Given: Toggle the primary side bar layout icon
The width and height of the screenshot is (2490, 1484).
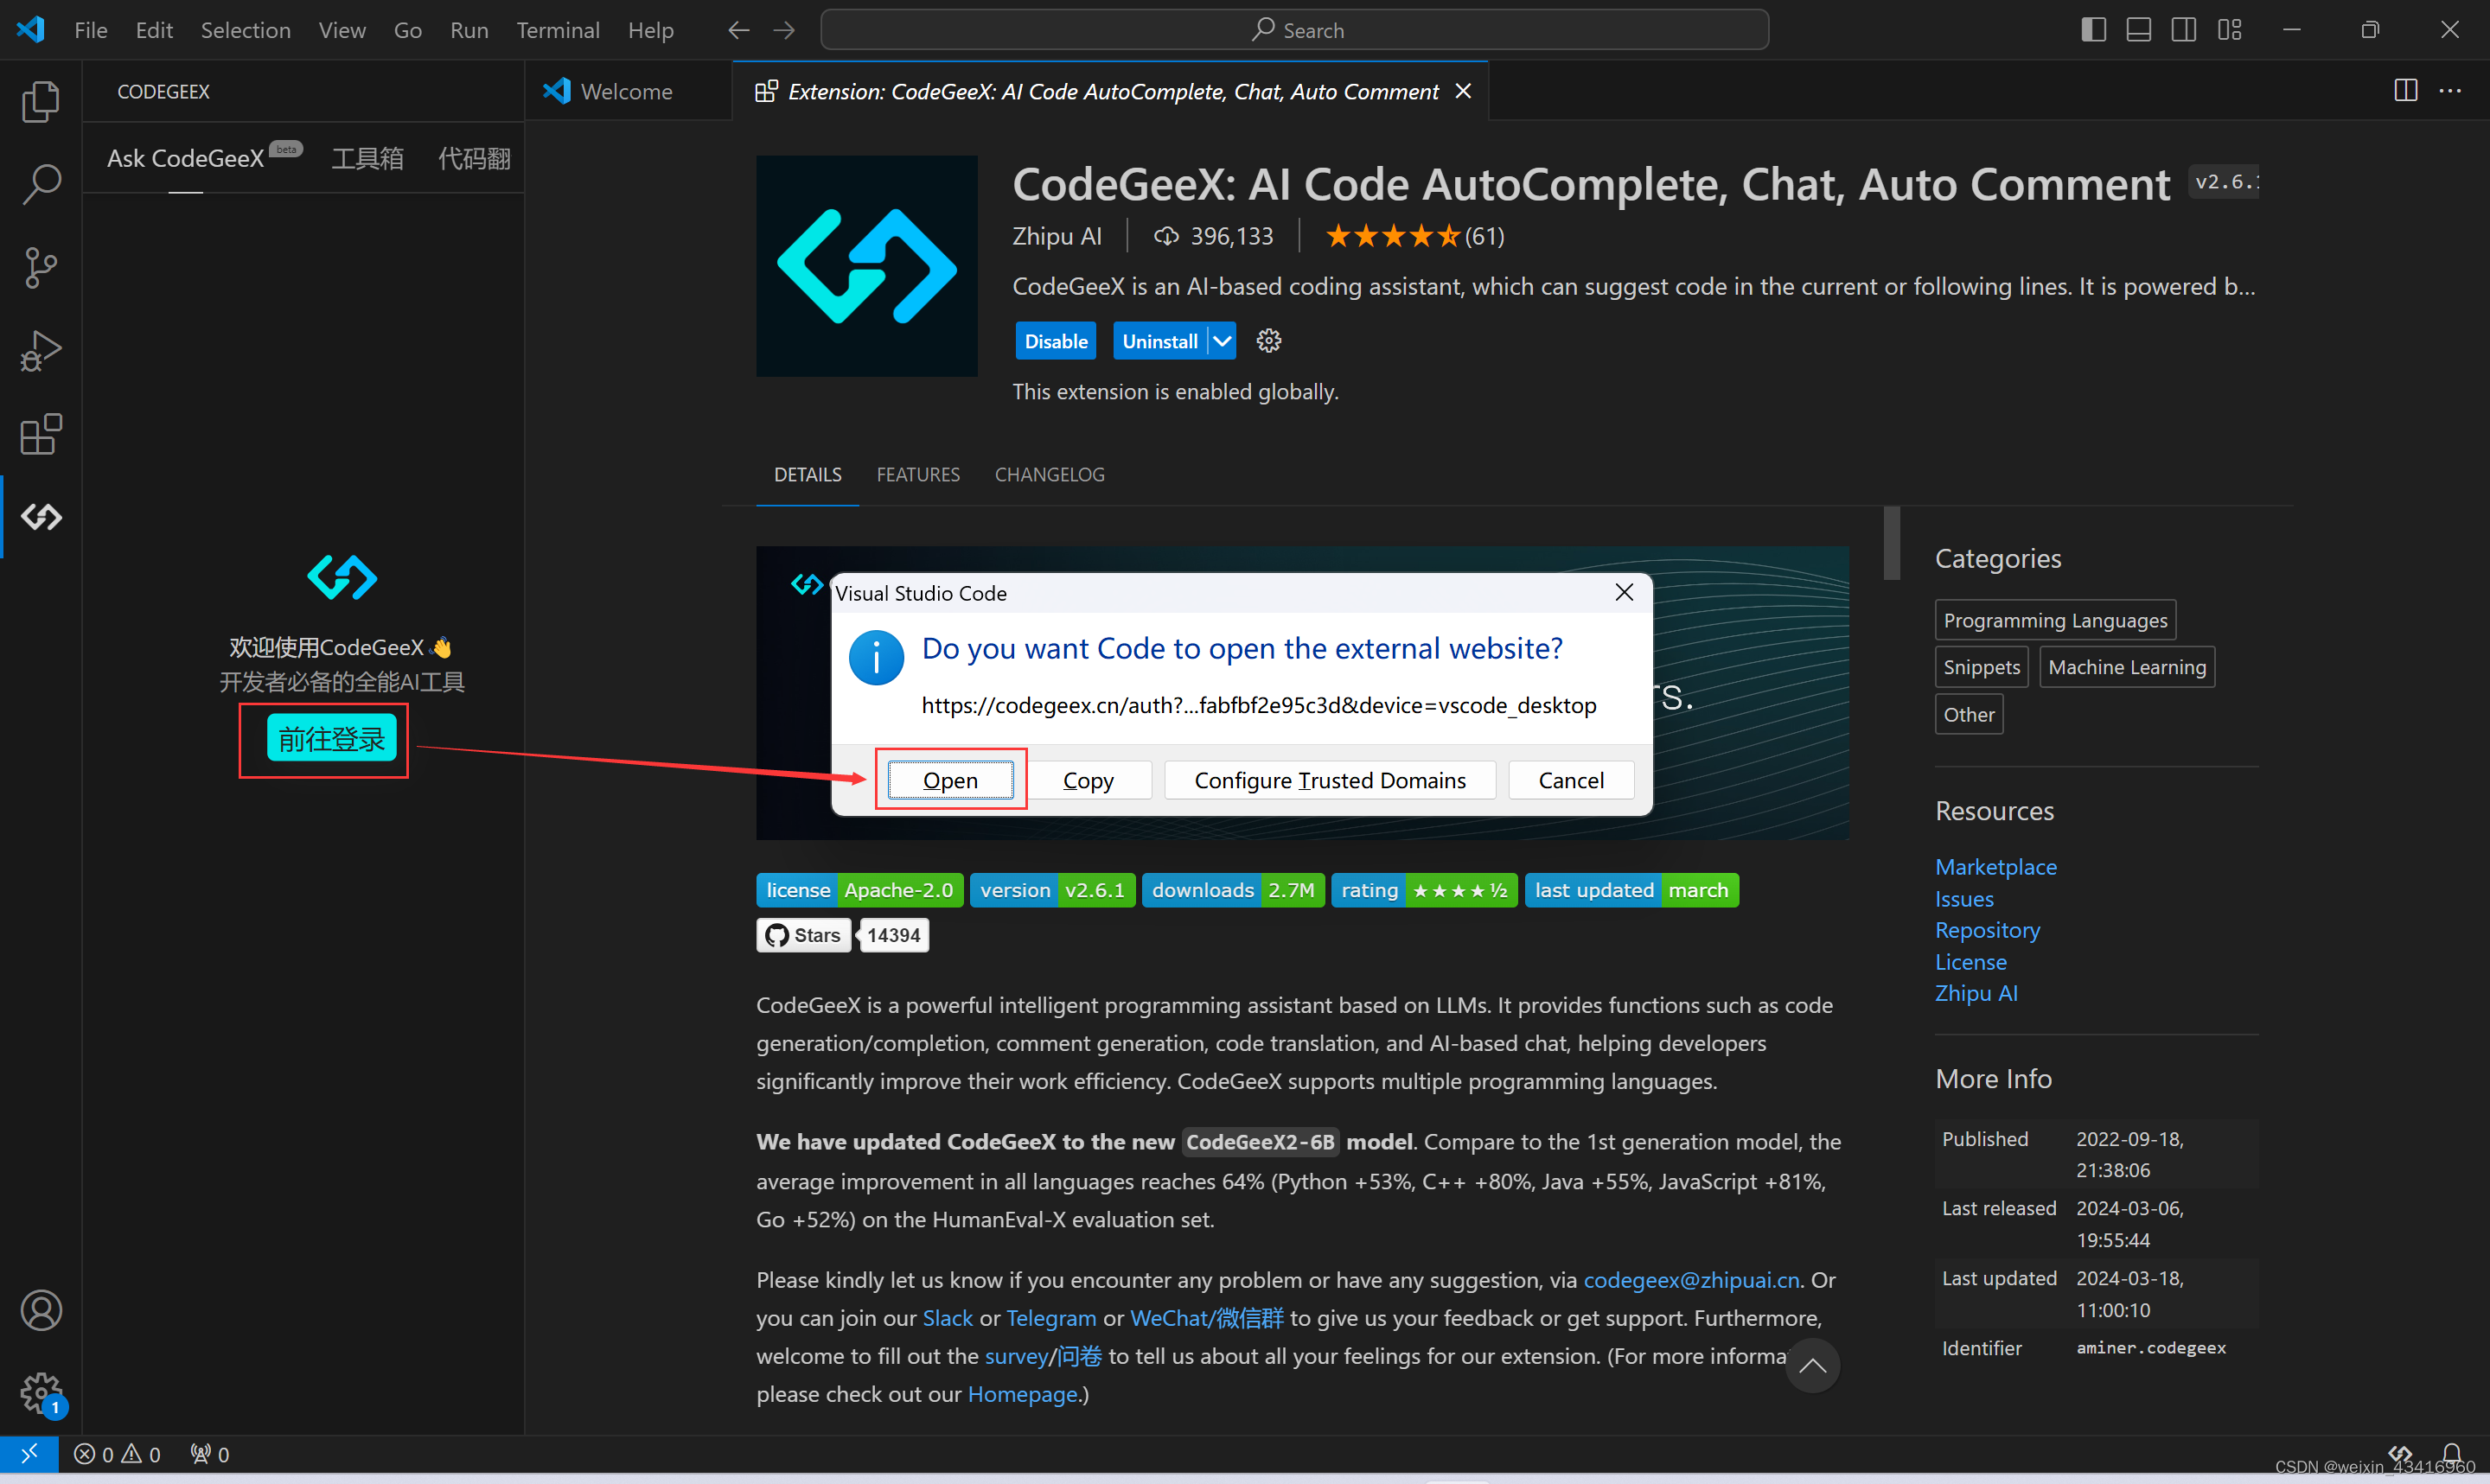Looking at the screenshot, I should coord(2093,30).
